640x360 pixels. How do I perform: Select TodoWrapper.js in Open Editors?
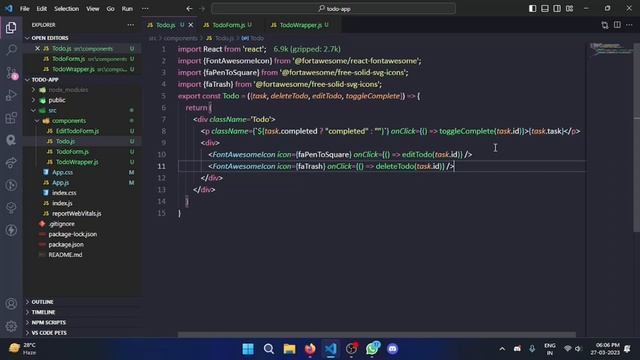click(x=82, y=69)
